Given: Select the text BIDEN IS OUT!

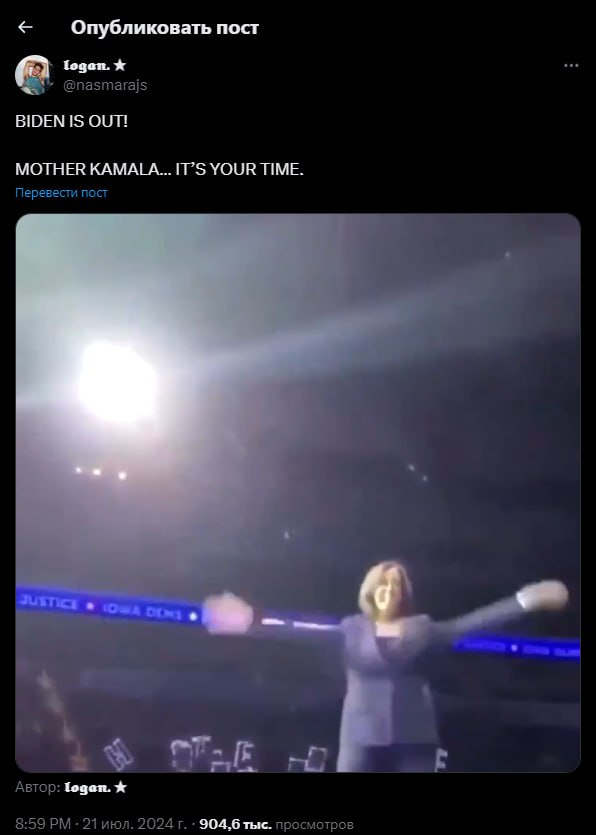Looking at the screenshot, I should click(71, 121).
